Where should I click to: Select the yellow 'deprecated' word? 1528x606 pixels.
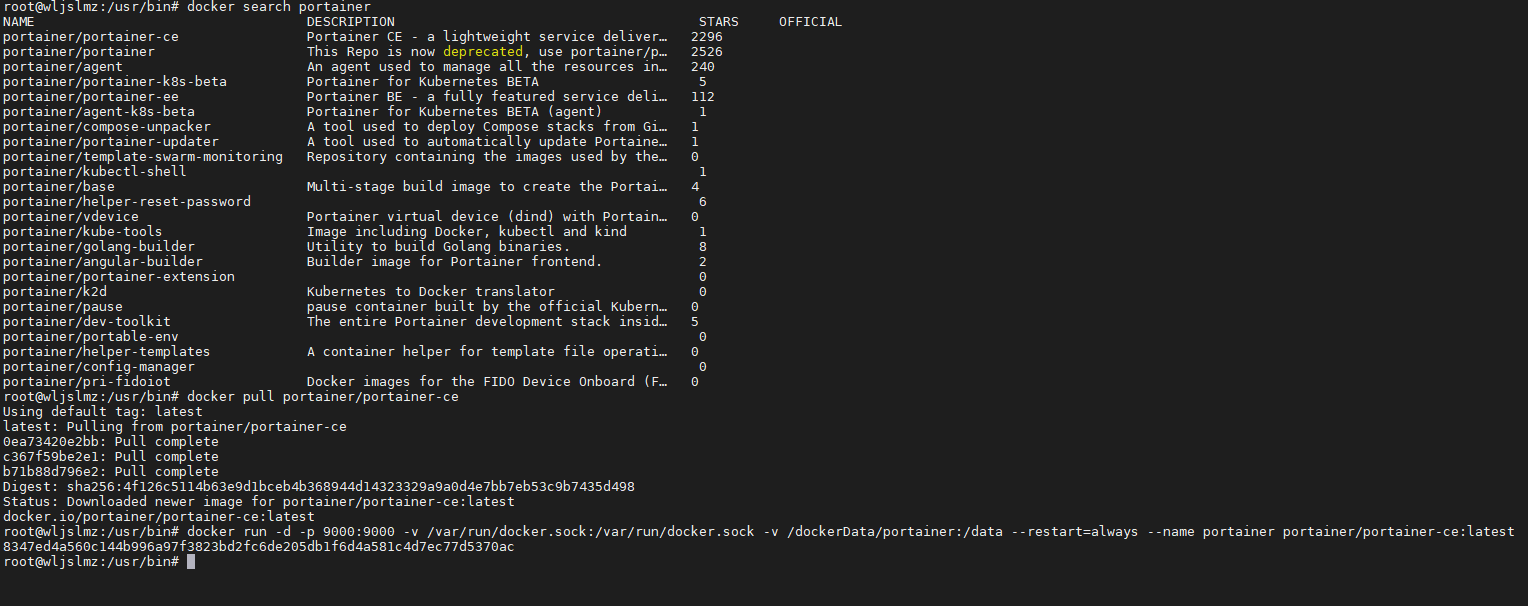coord(483,51)
